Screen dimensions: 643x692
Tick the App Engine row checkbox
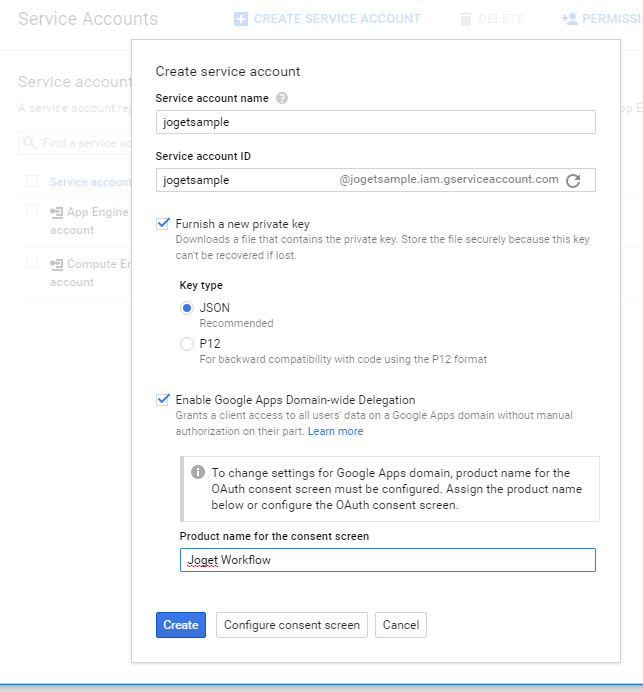(32, 211)
